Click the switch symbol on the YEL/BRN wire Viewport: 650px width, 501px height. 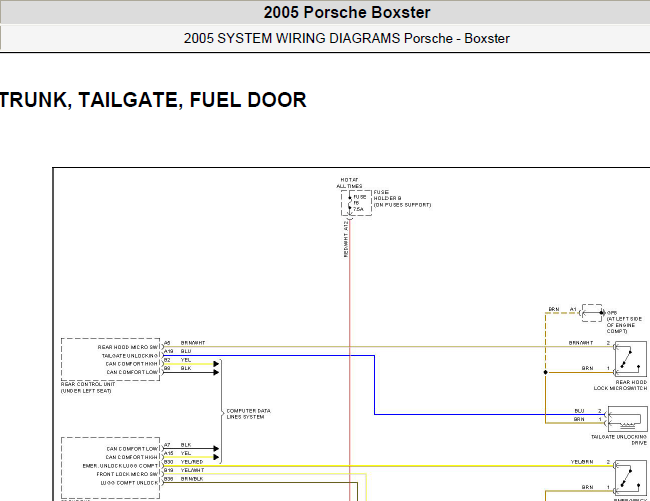point(630,478)
